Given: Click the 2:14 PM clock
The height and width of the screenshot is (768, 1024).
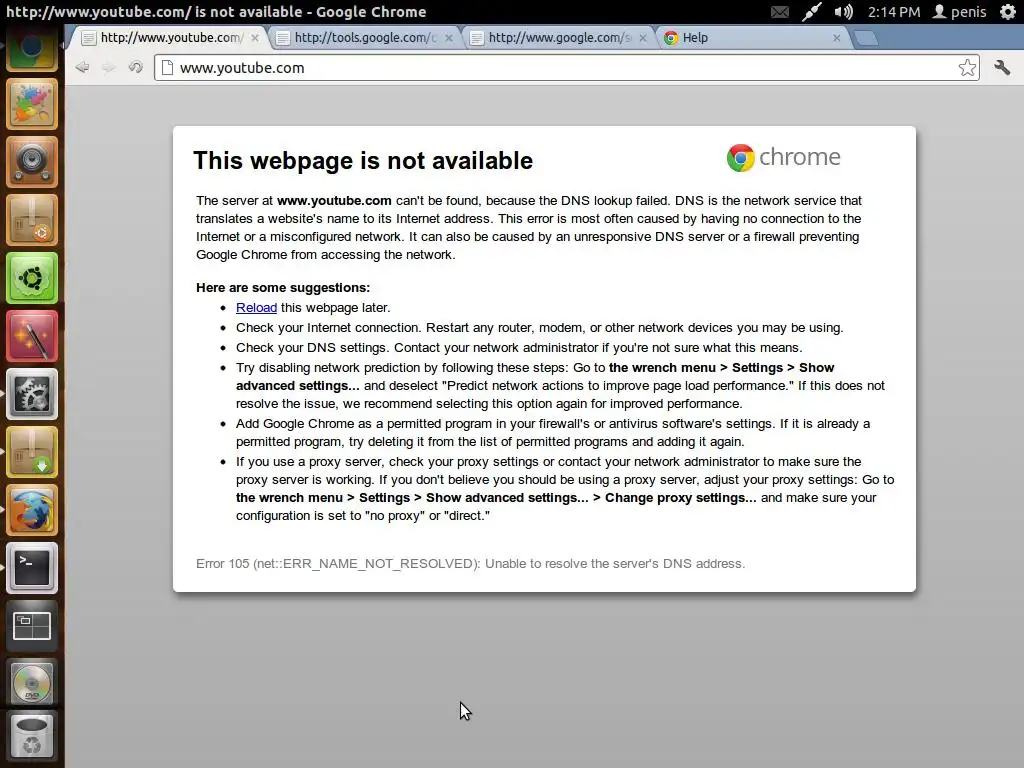Looking at the screenshot, I should [x=893, y=12].
